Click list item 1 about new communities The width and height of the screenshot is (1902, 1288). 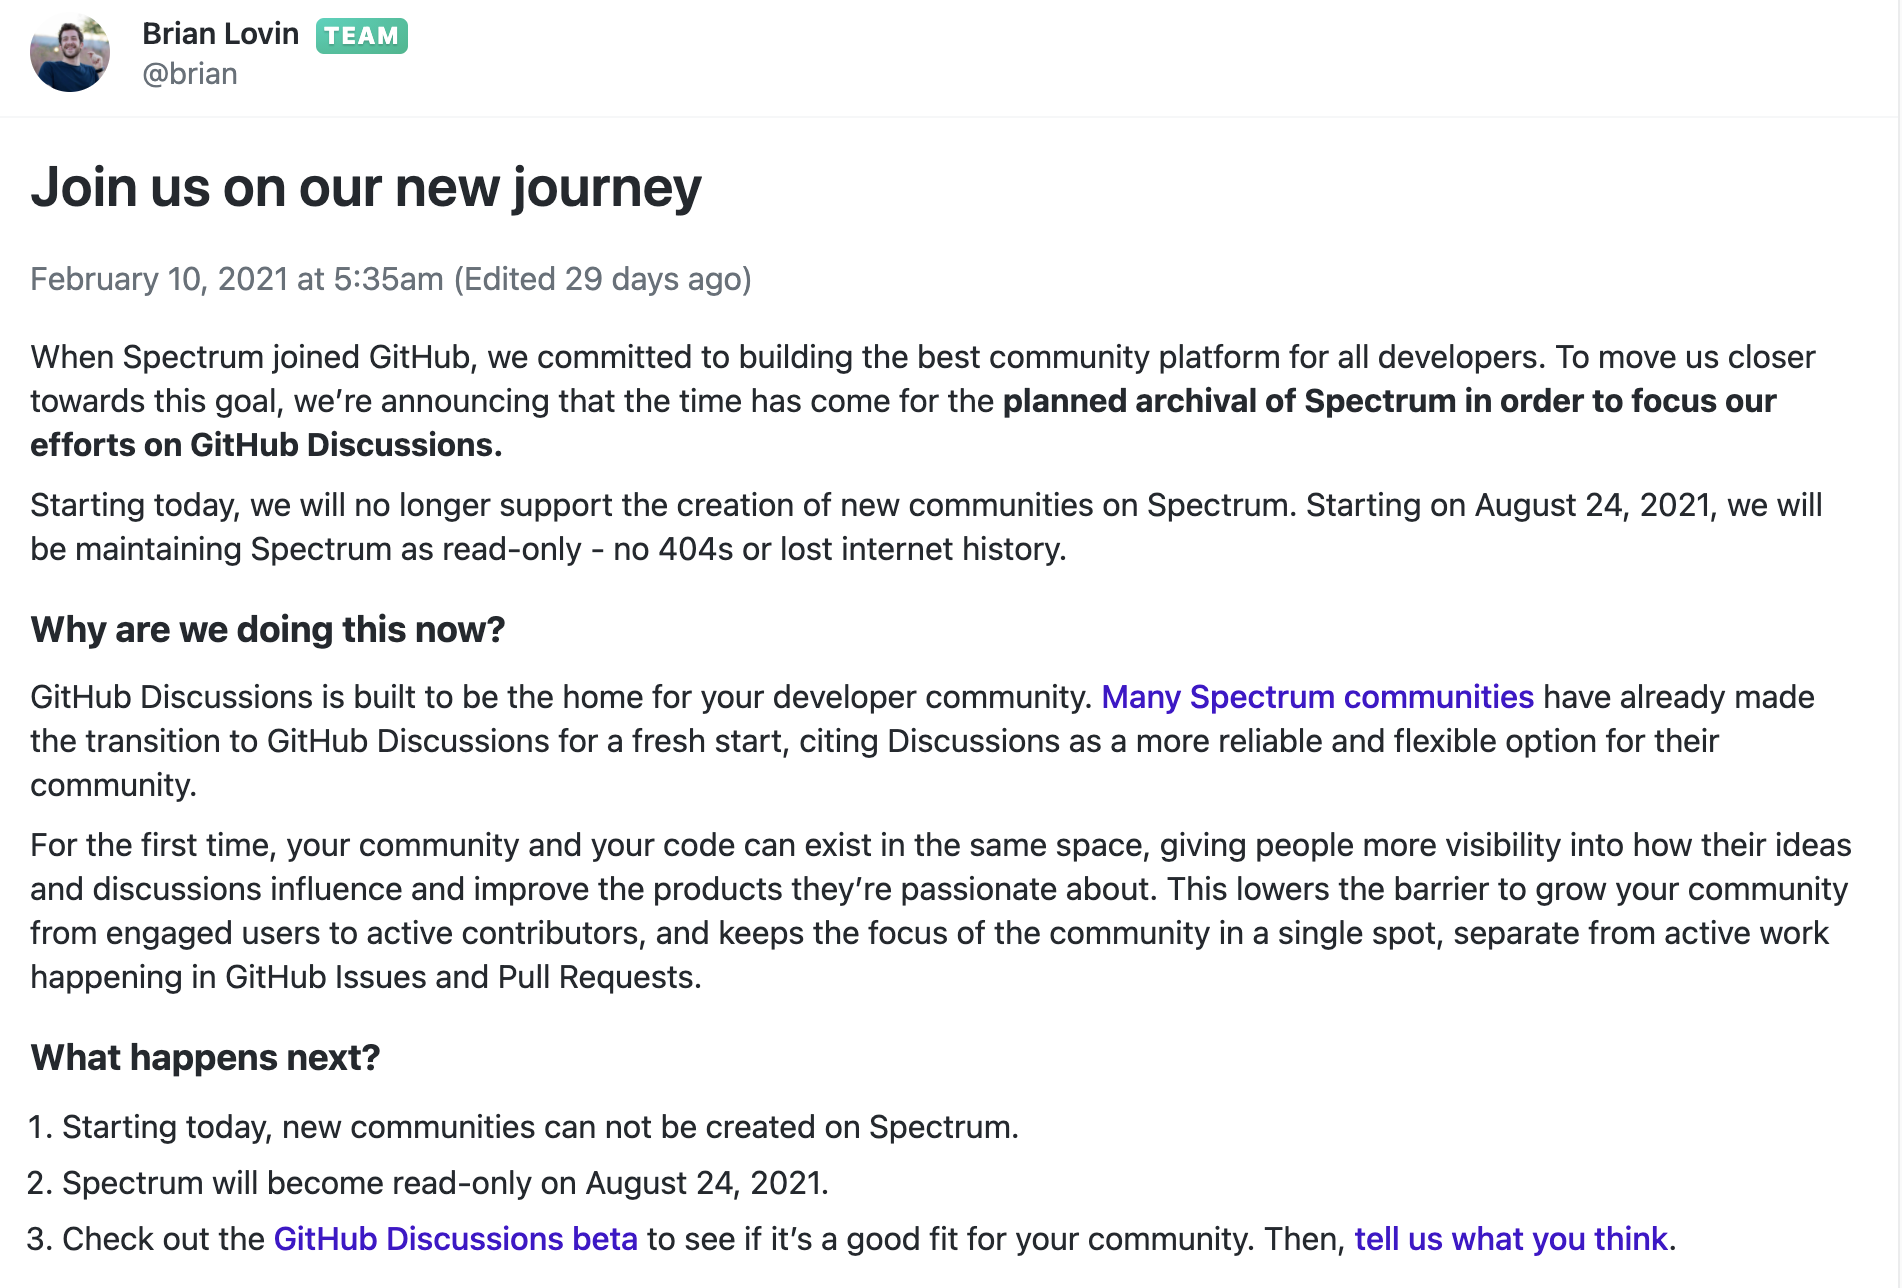pos(540,1127)
